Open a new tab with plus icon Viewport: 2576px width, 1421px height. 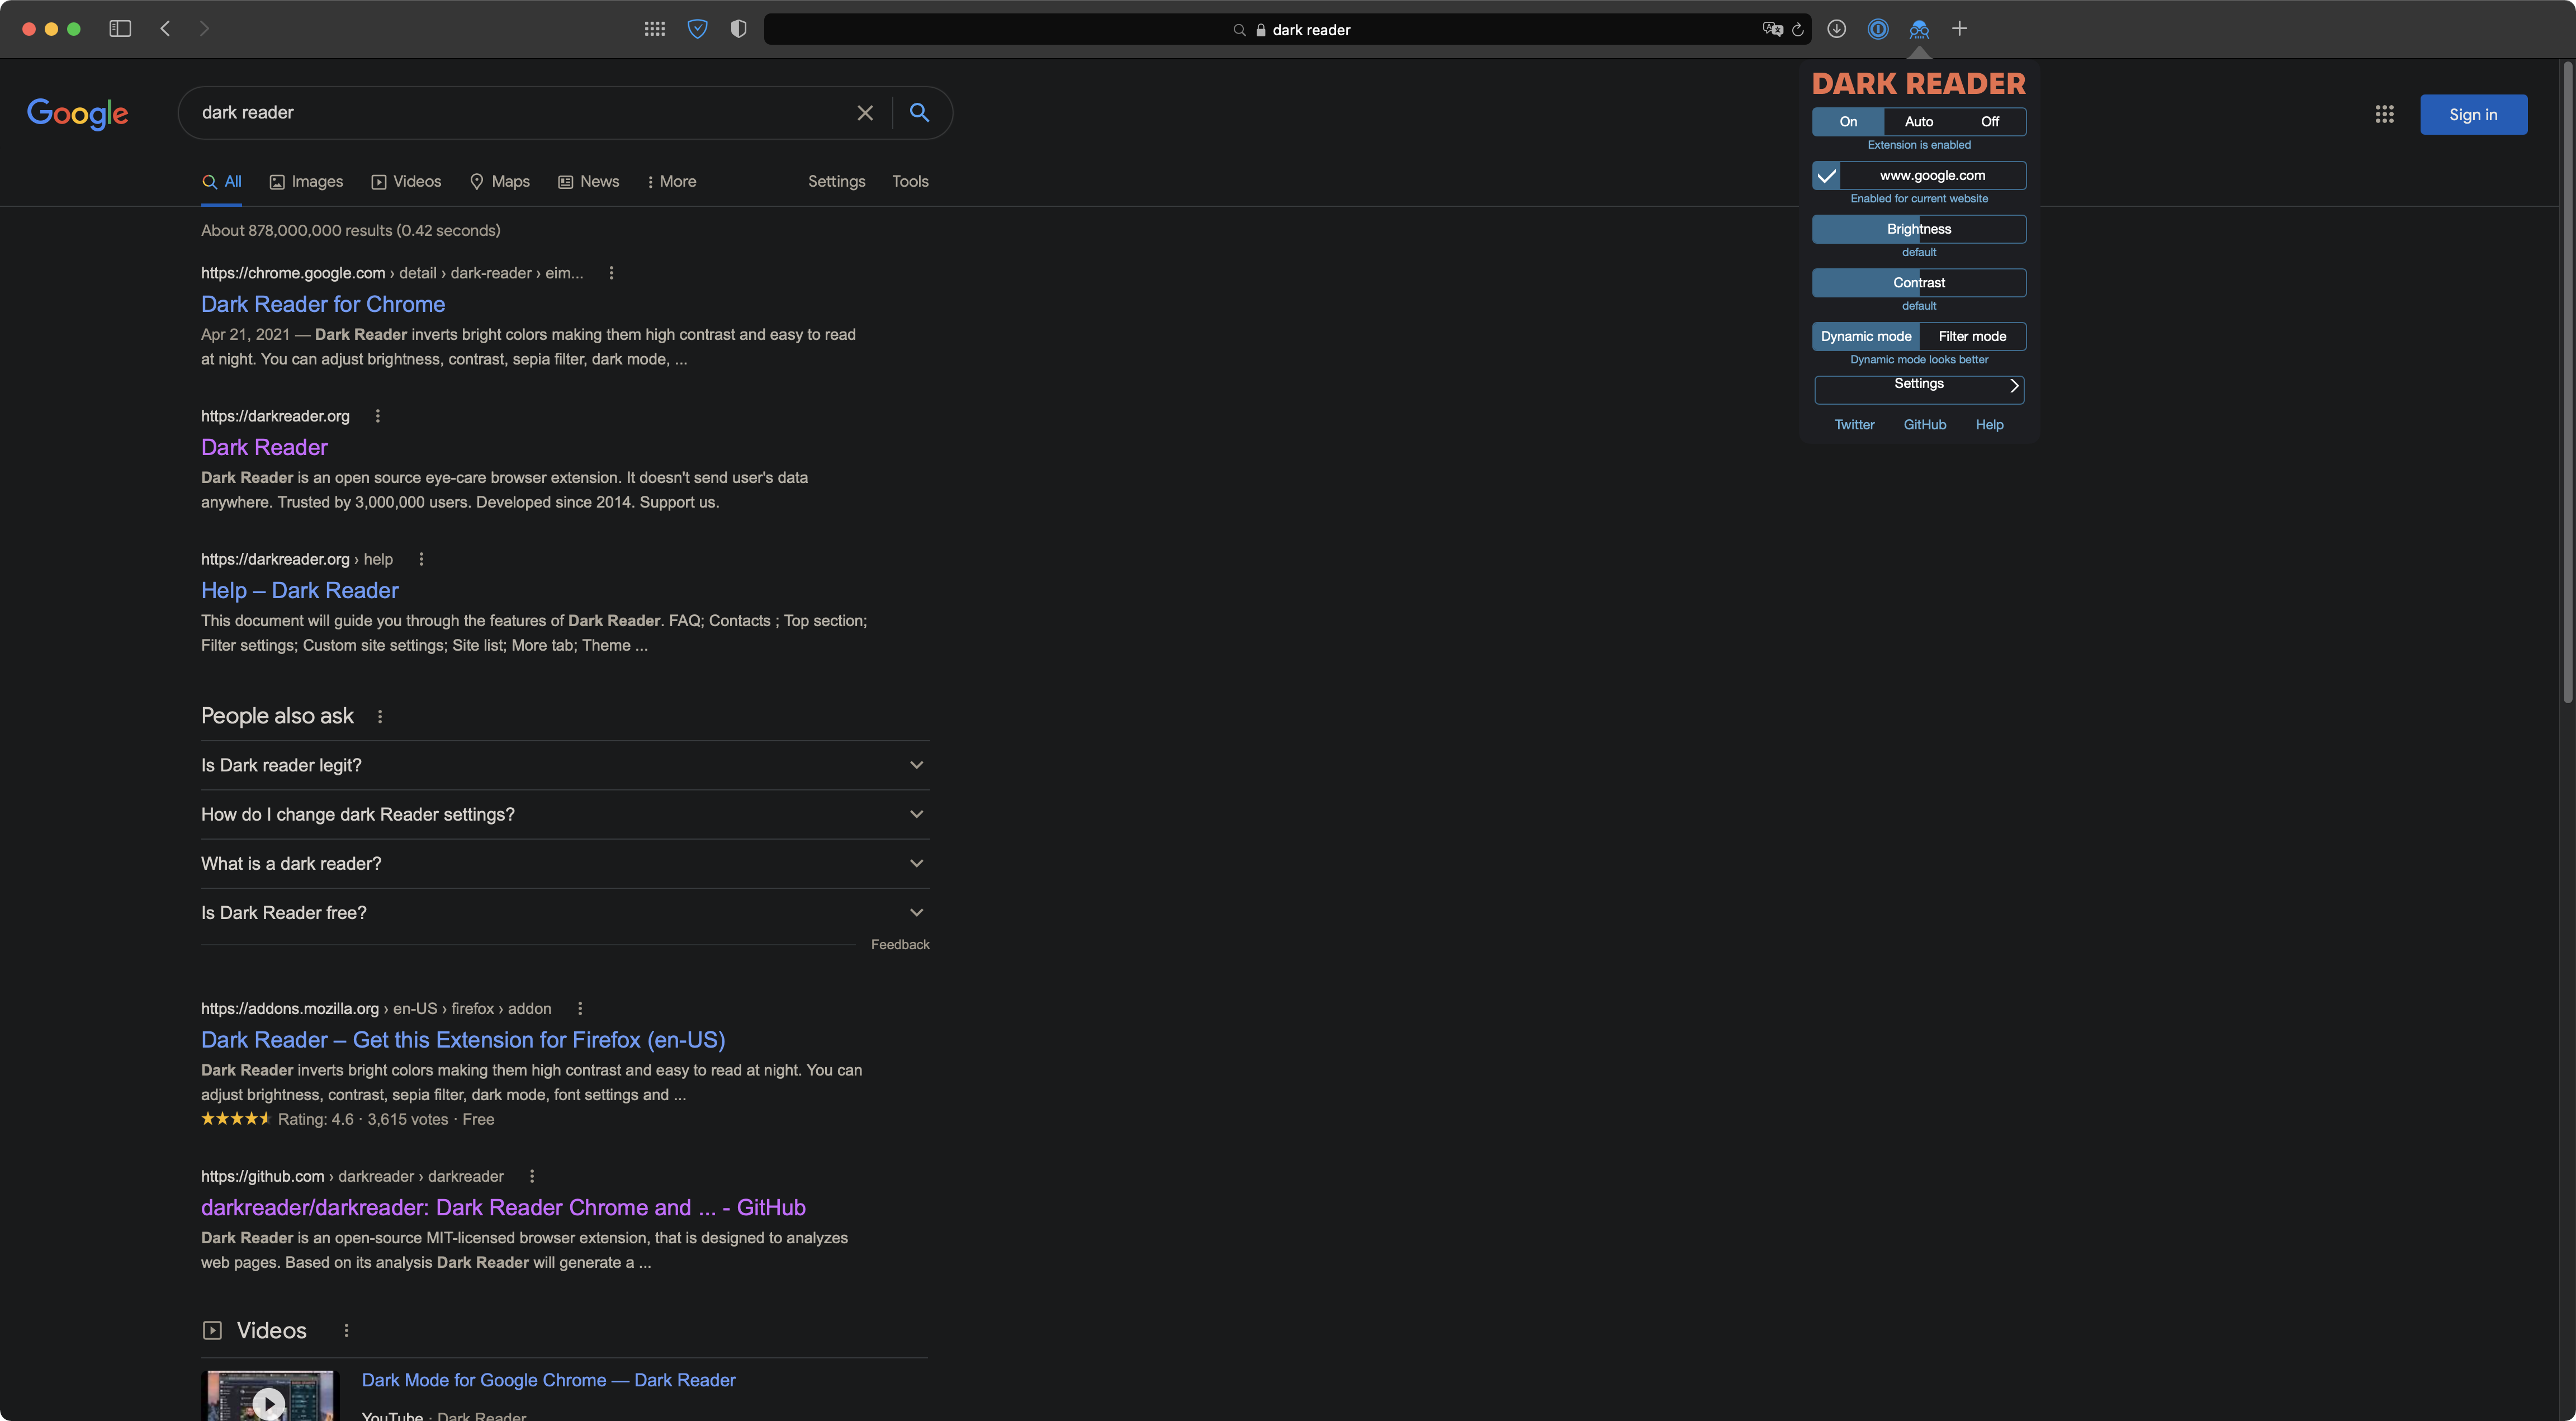[1960, 29]
